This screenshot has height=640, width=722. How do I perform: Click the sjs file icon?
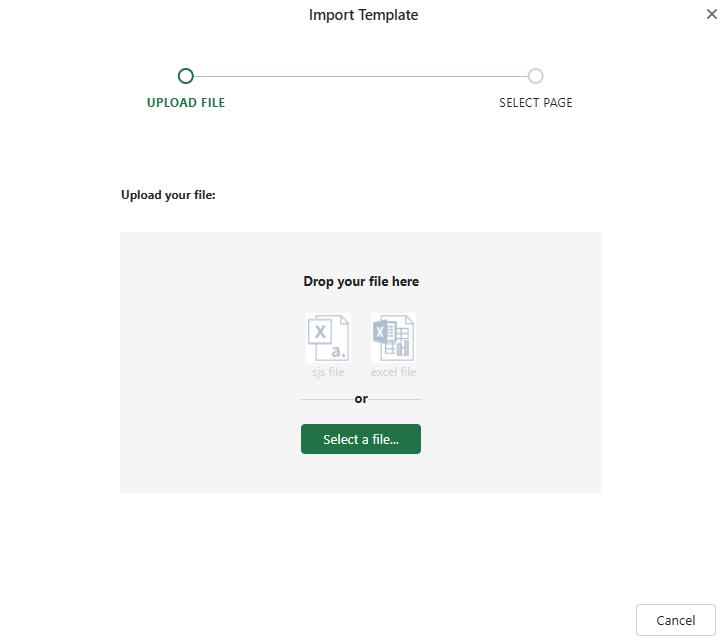tap(328, 337)
